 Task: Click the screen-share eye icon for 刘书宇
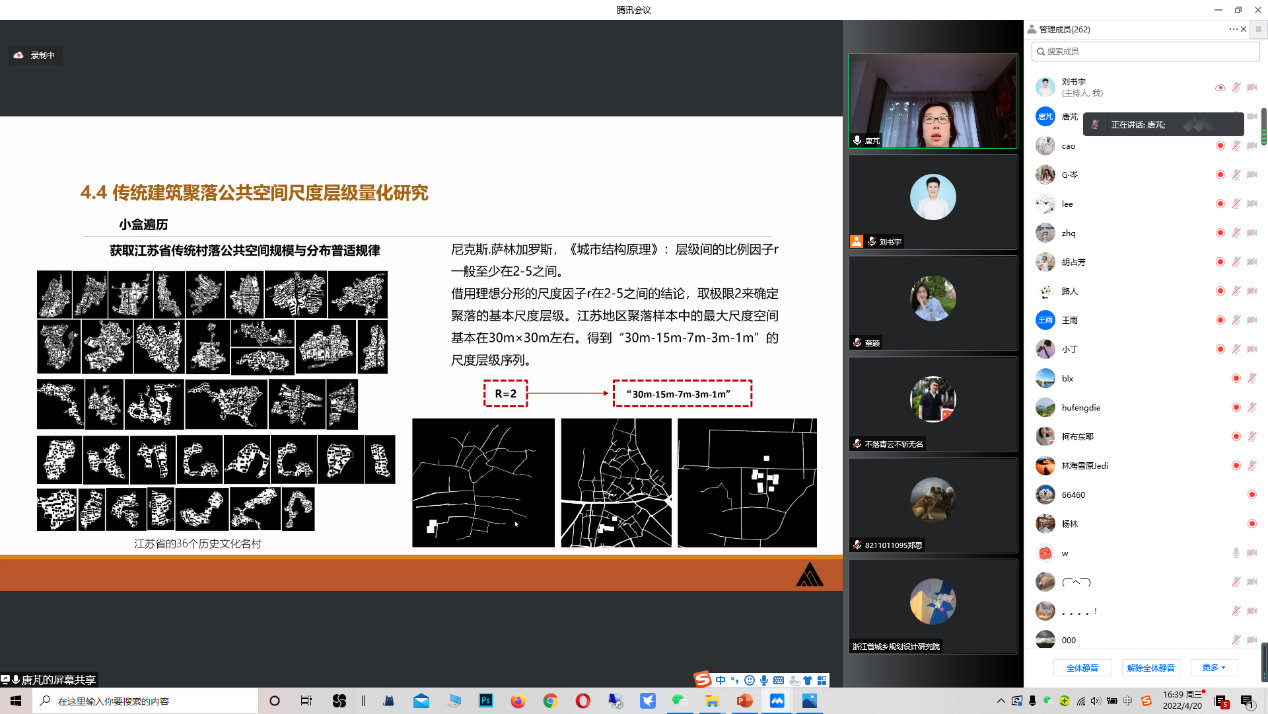coord(1220,88)
